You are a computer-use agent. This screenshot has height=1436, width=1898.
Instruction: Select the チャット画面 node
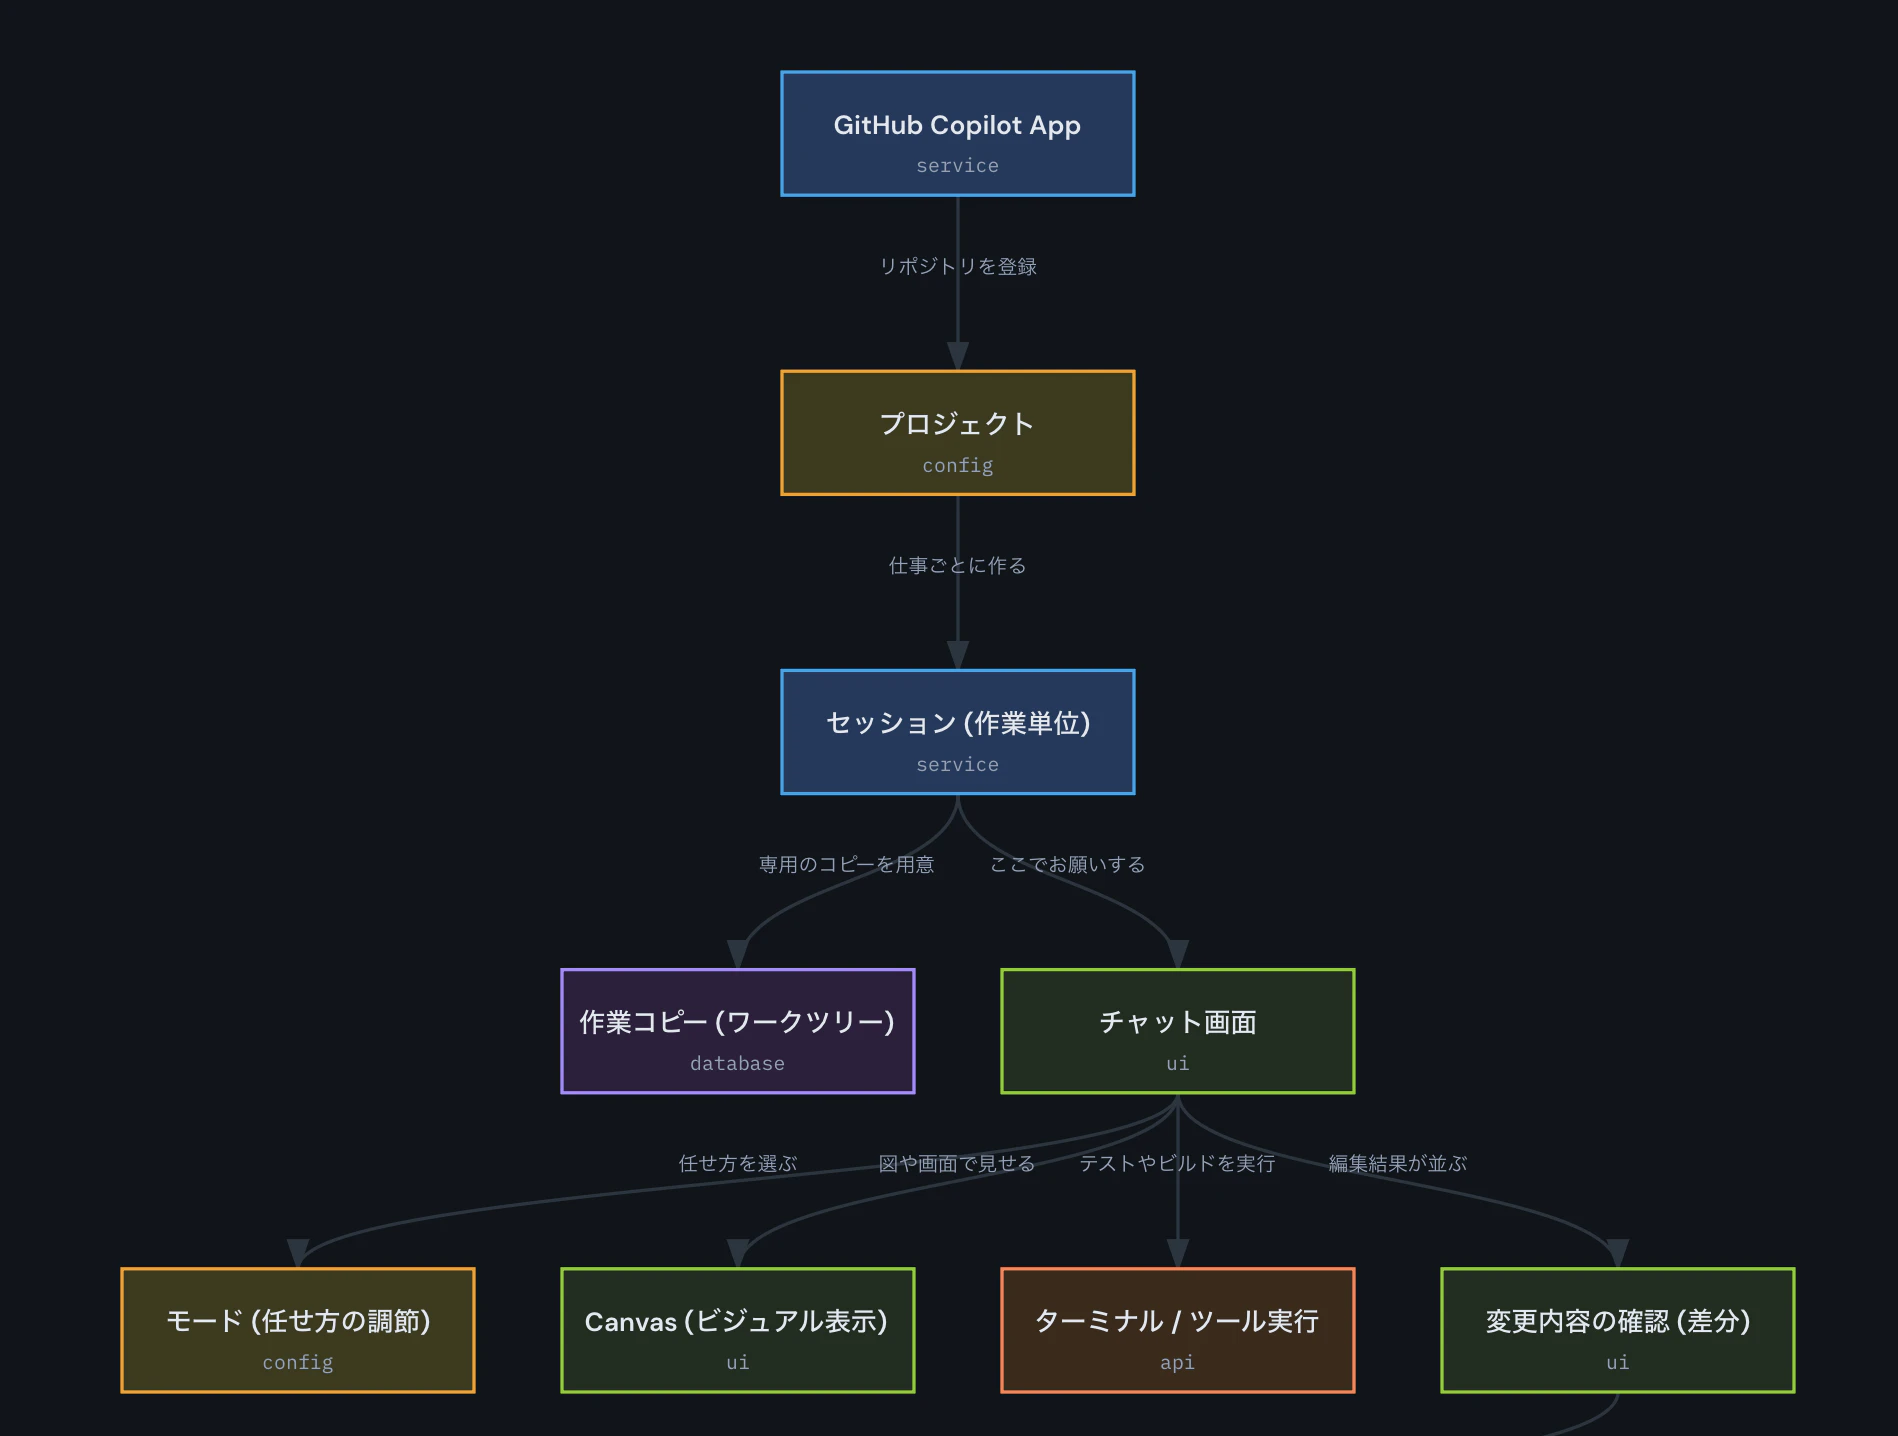point(1178,1031)
